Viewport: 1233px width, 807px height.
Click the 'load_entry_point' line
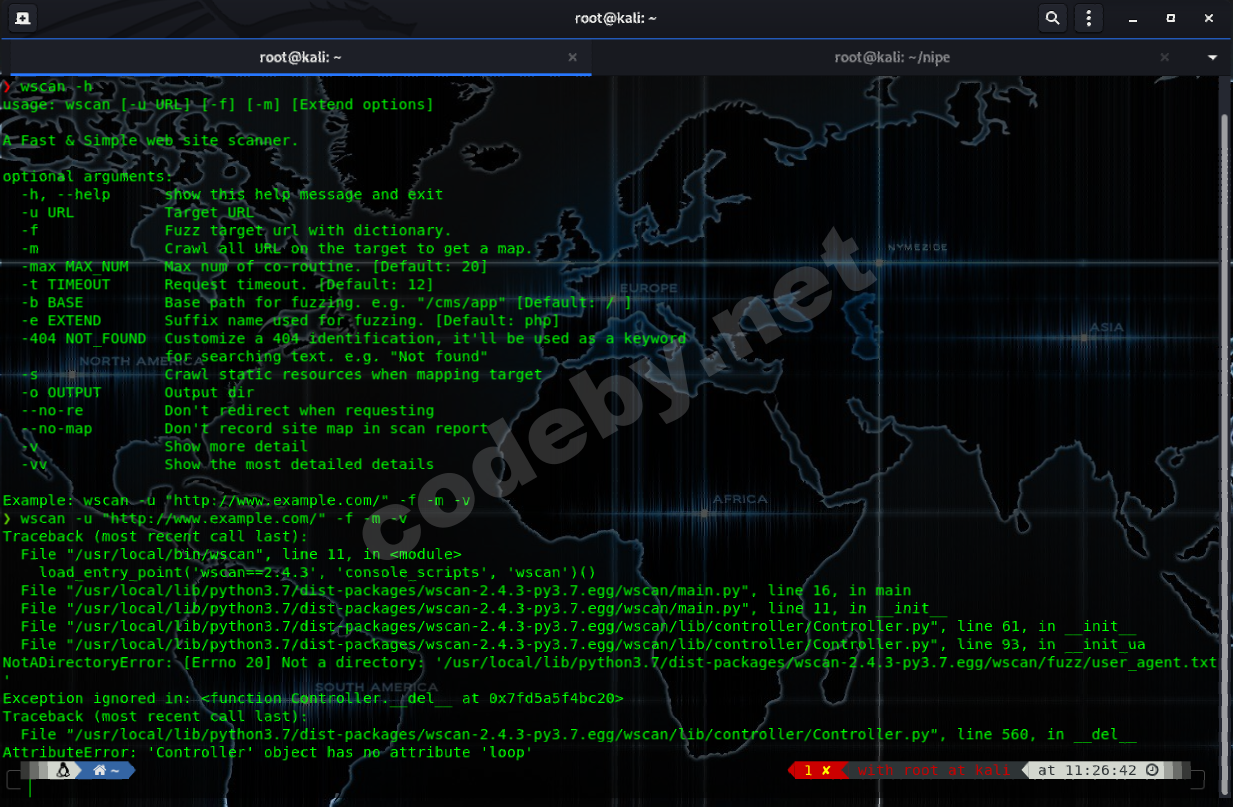point(317,572)
